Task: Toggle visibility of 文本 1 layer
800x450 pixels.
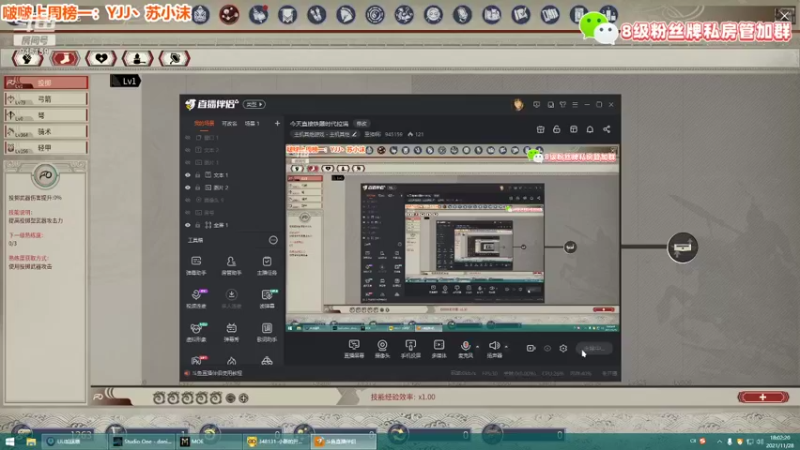Action: click(188, 175)
